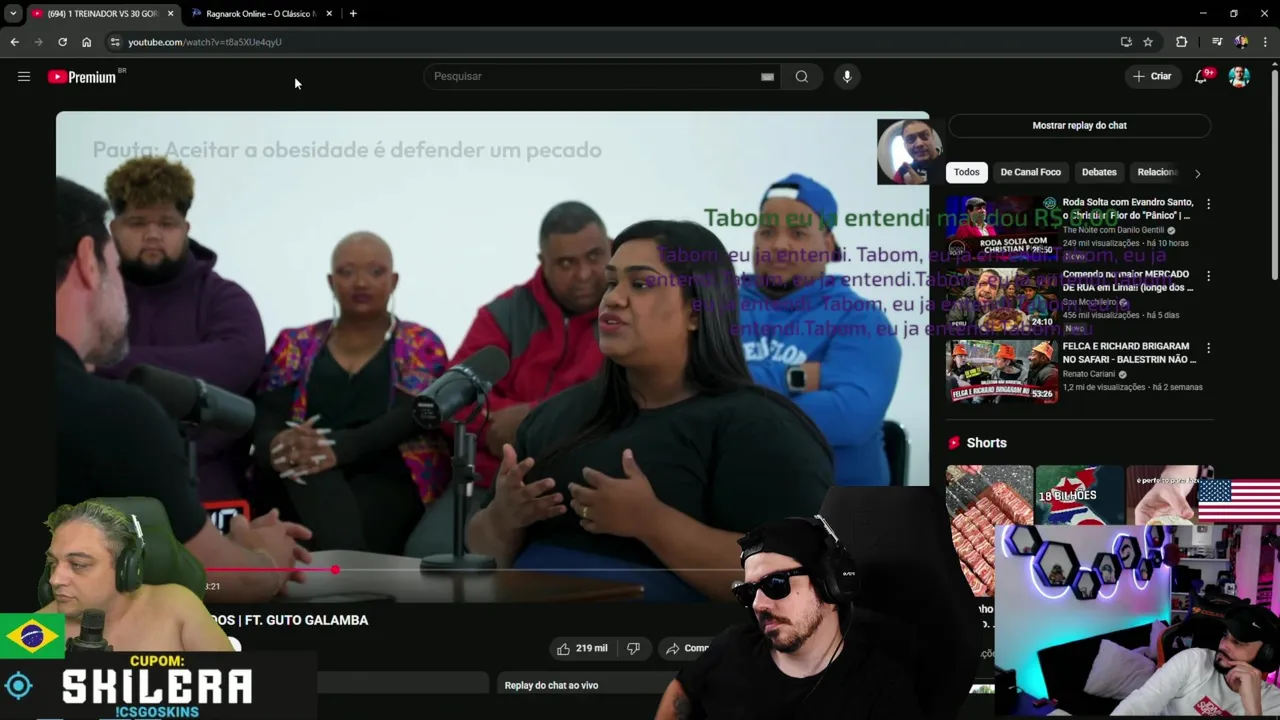Image resolution: width=1280 pixels, height=720 pixels.
Task: Click the red playhead on video timeline
Action: point(335,570)
